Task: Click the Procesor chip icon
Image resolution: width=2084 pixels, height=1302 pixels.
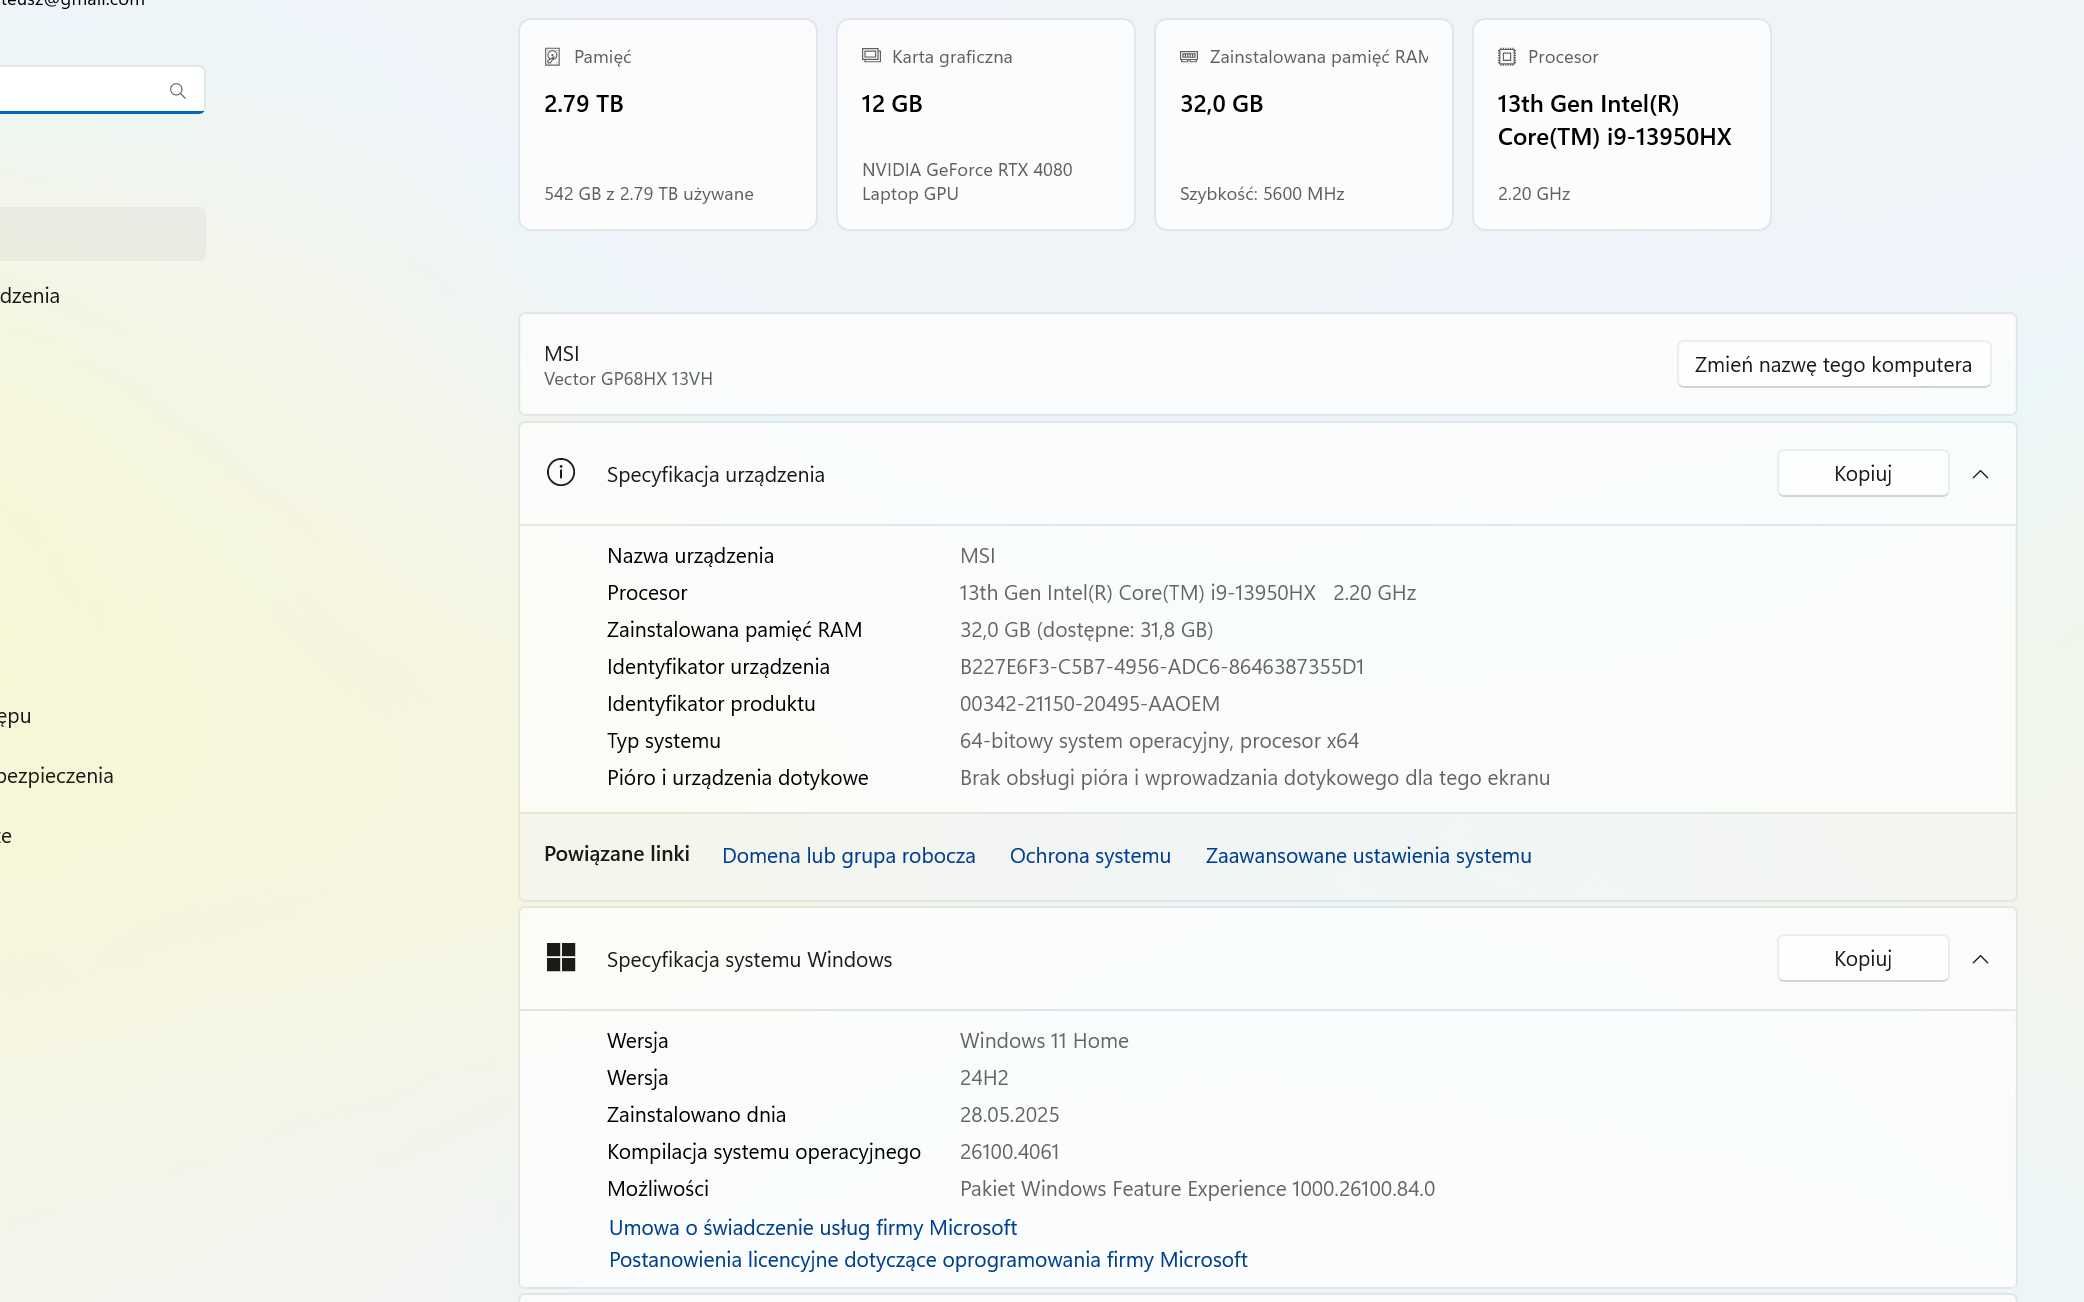Action: pyautogui.click(x=1507, y=57)
